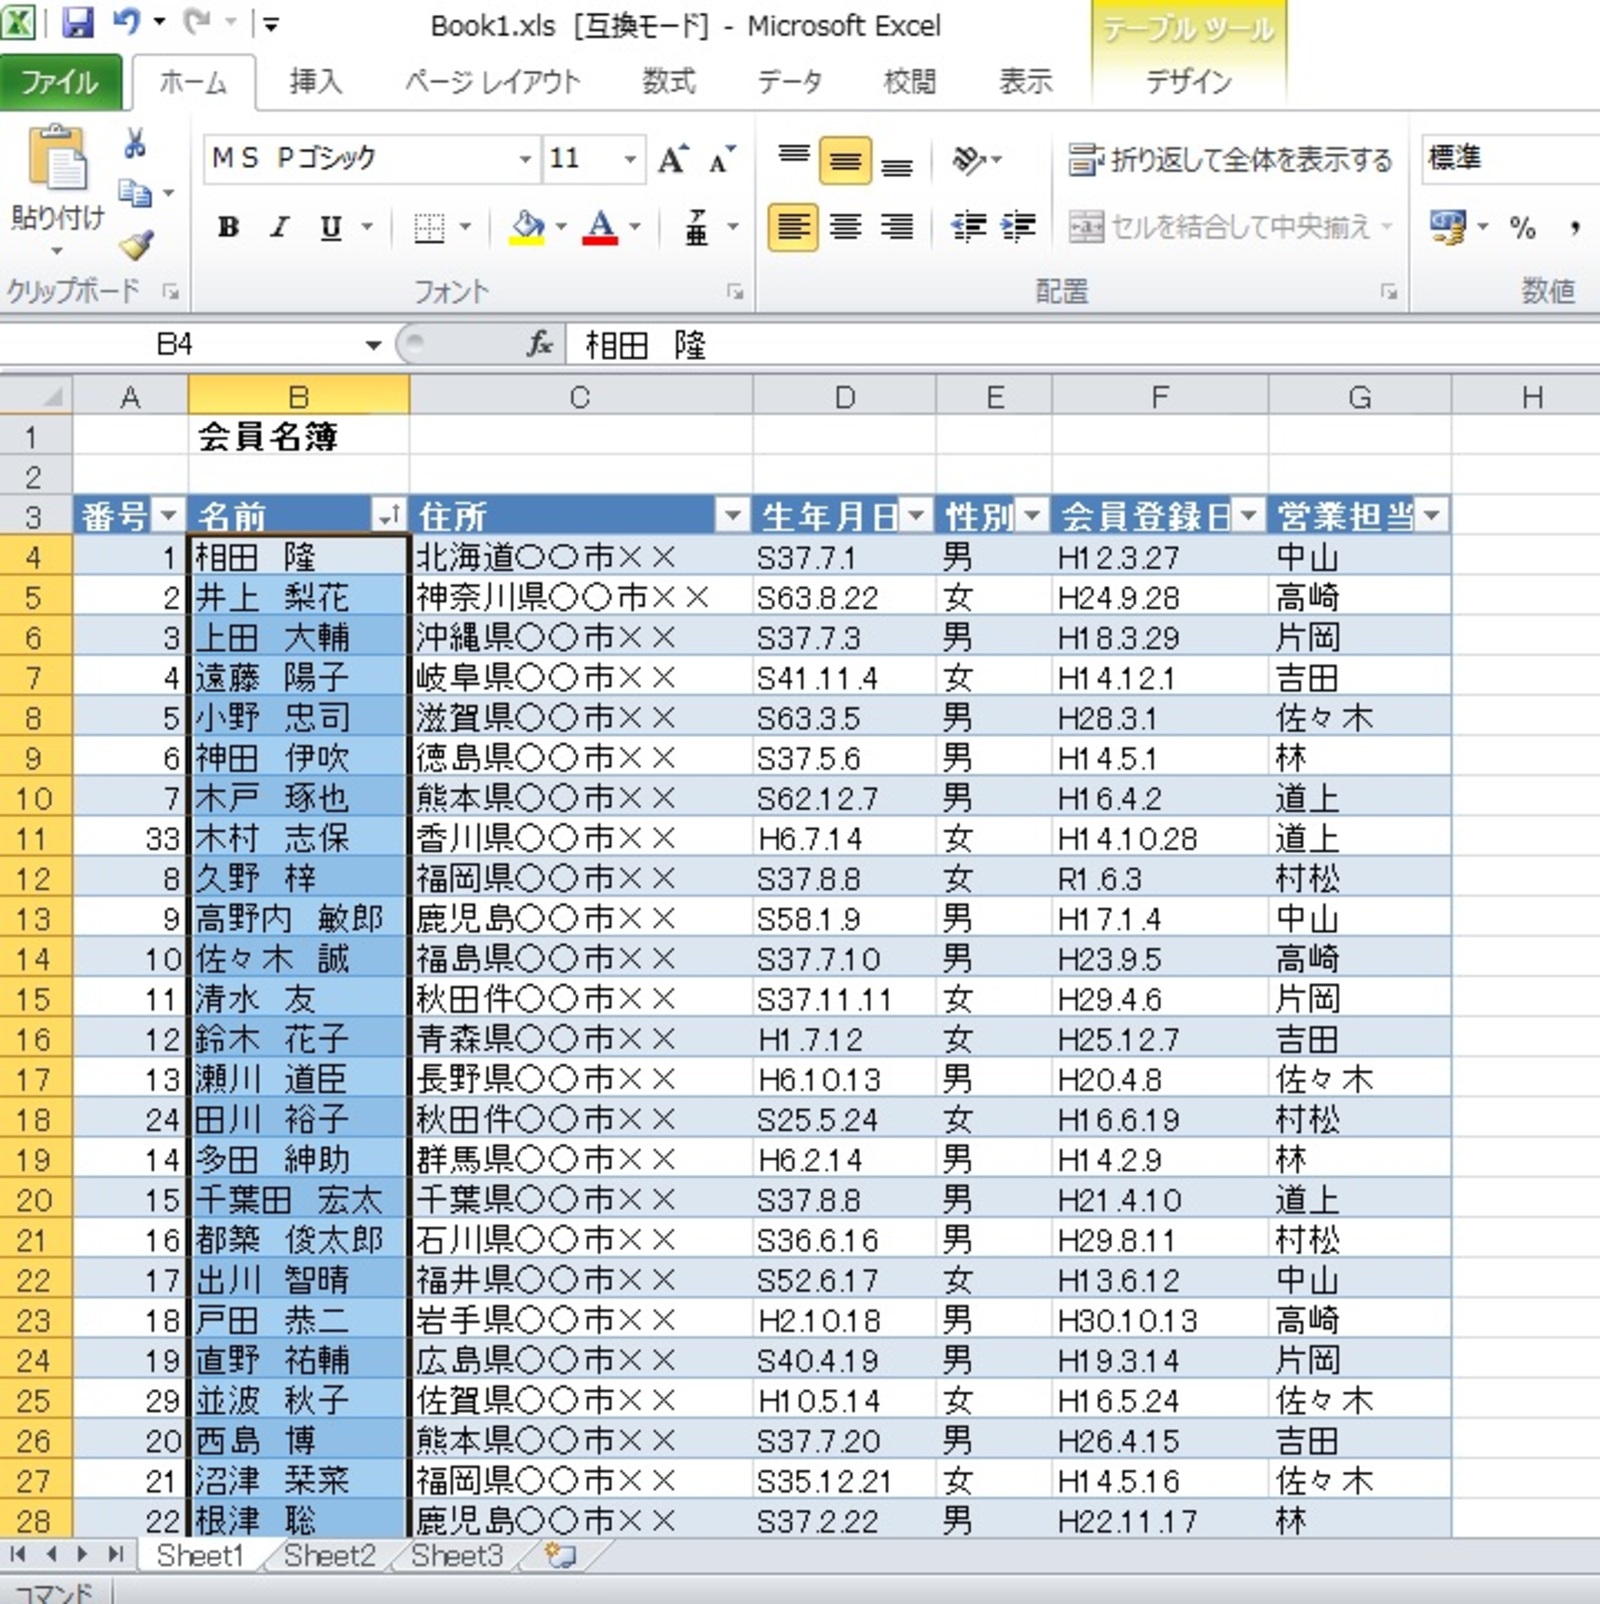Image resolution: width=1600 pixels, height=1604 pixels.
Task: Click the Save icon in quick access toolbar
Action: click(77, 22)
